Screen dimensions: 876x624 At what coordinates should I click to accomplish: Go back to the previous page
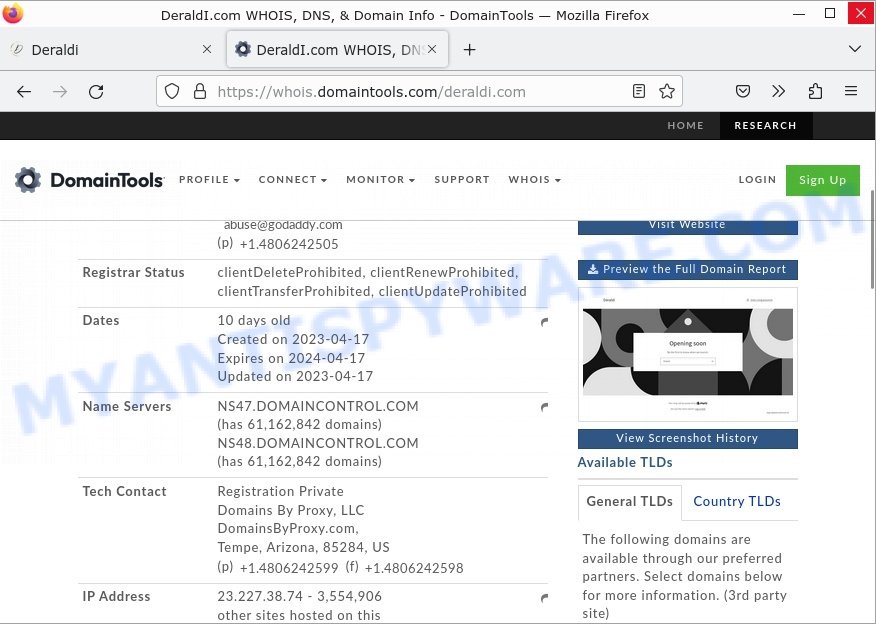24,92
